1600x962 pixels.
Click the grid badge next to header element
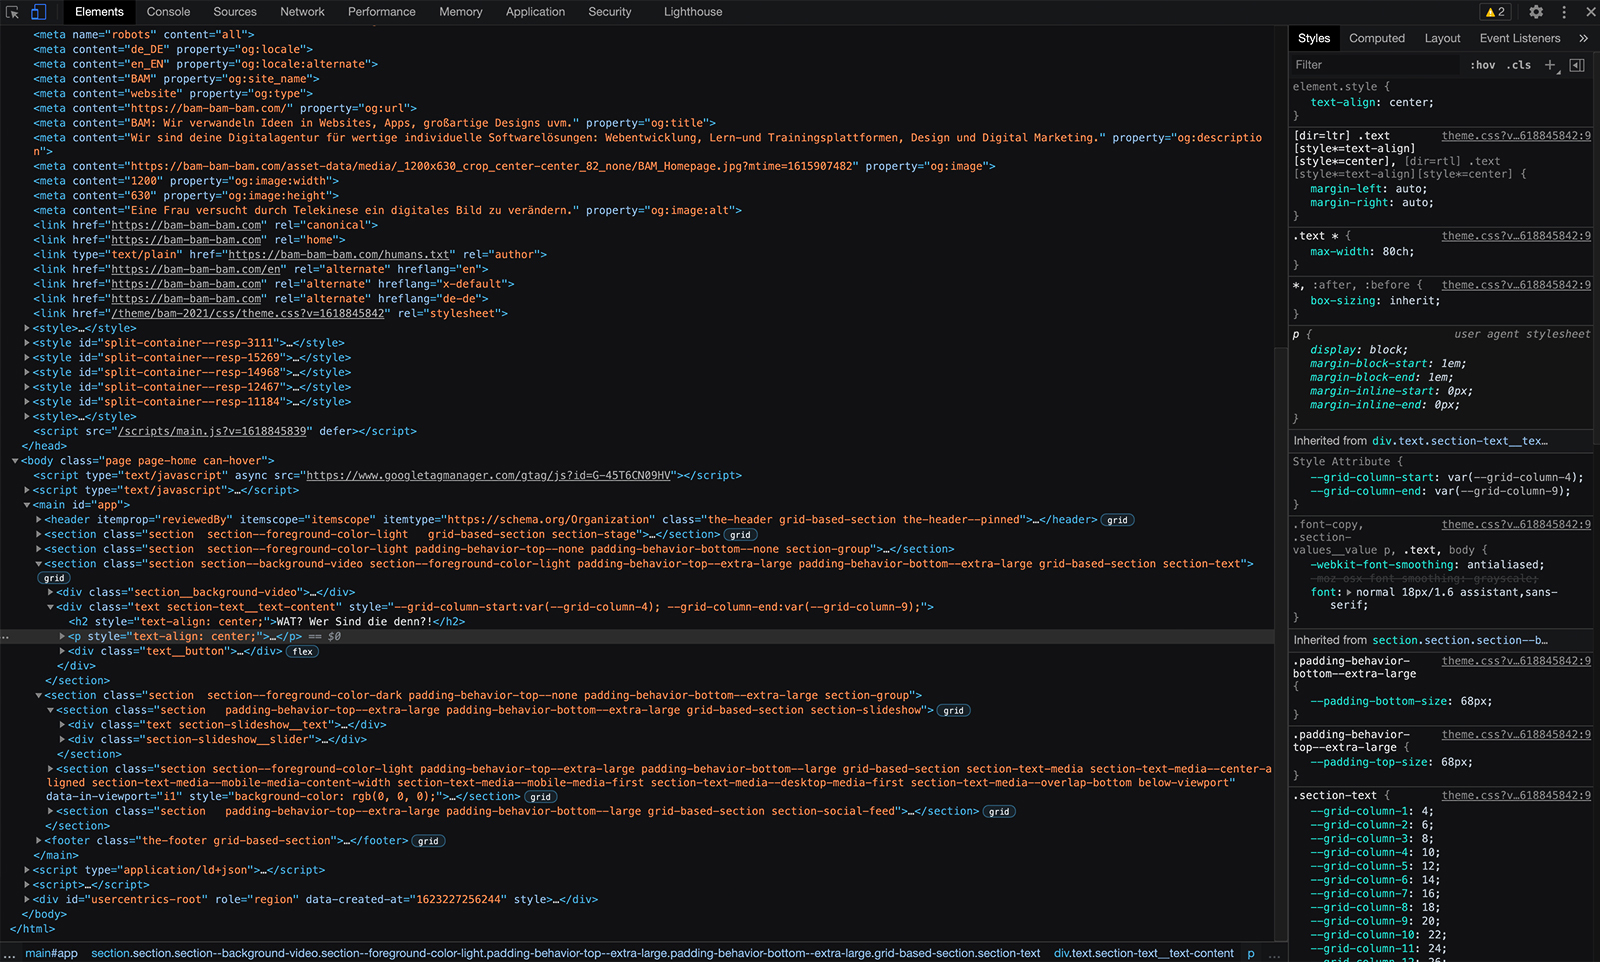pyautogui.click(x=1117, y=520)
